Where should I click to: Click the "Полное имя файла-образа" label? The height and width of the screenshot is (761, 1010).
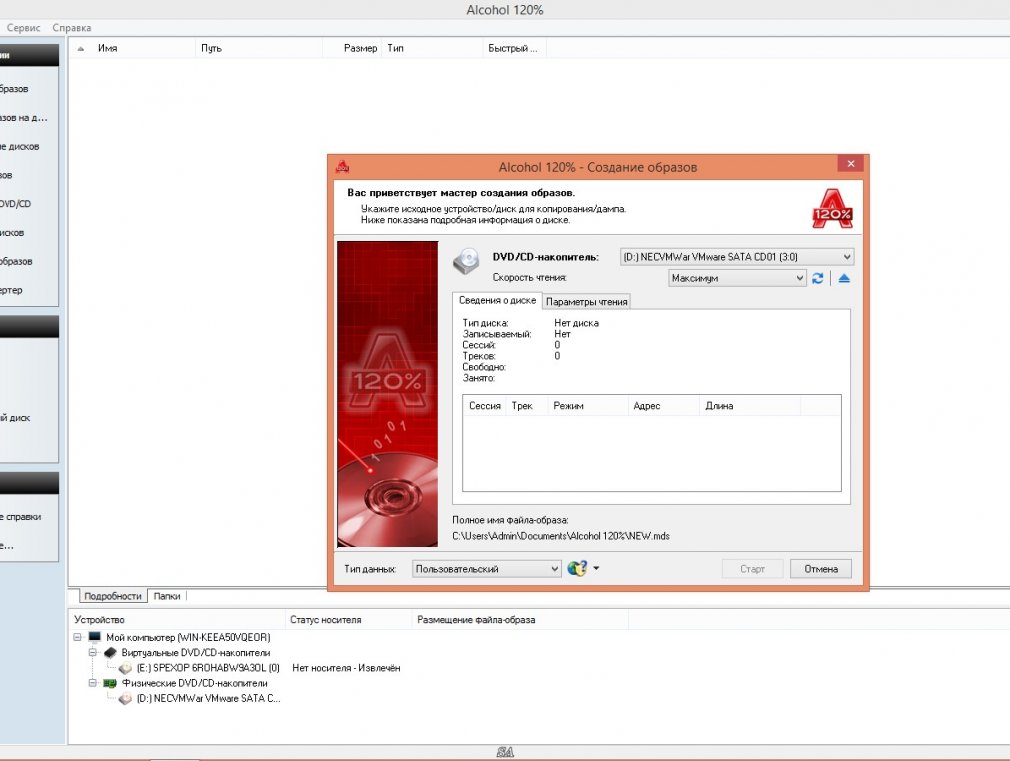click(510, 520)
